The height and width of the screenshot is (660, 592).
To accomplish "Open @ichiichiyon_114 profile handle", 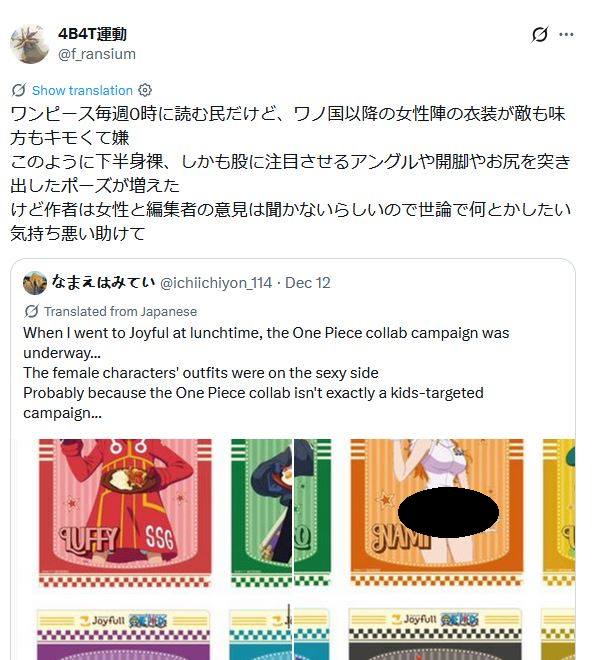I will 216,283.
